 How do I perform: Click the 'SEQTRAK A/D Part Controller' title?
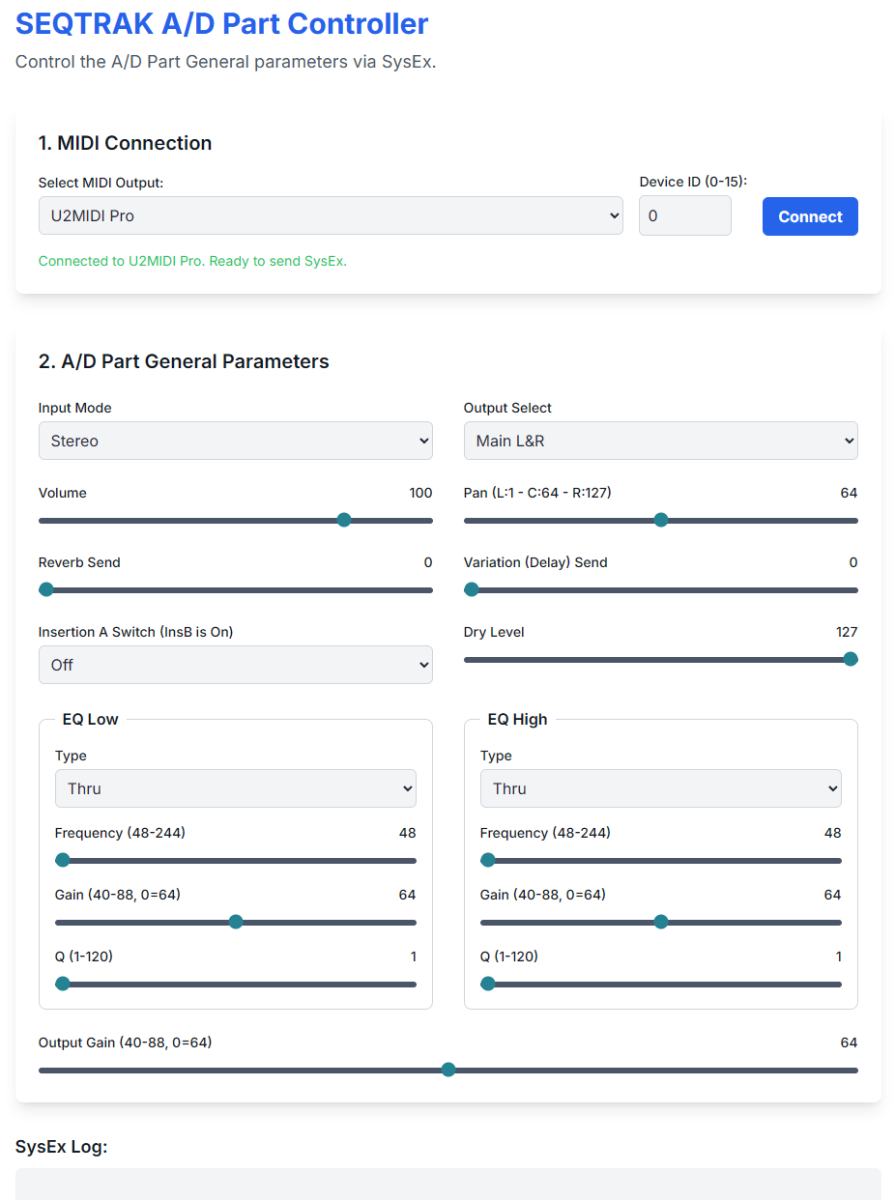click(x=222, y=23)
